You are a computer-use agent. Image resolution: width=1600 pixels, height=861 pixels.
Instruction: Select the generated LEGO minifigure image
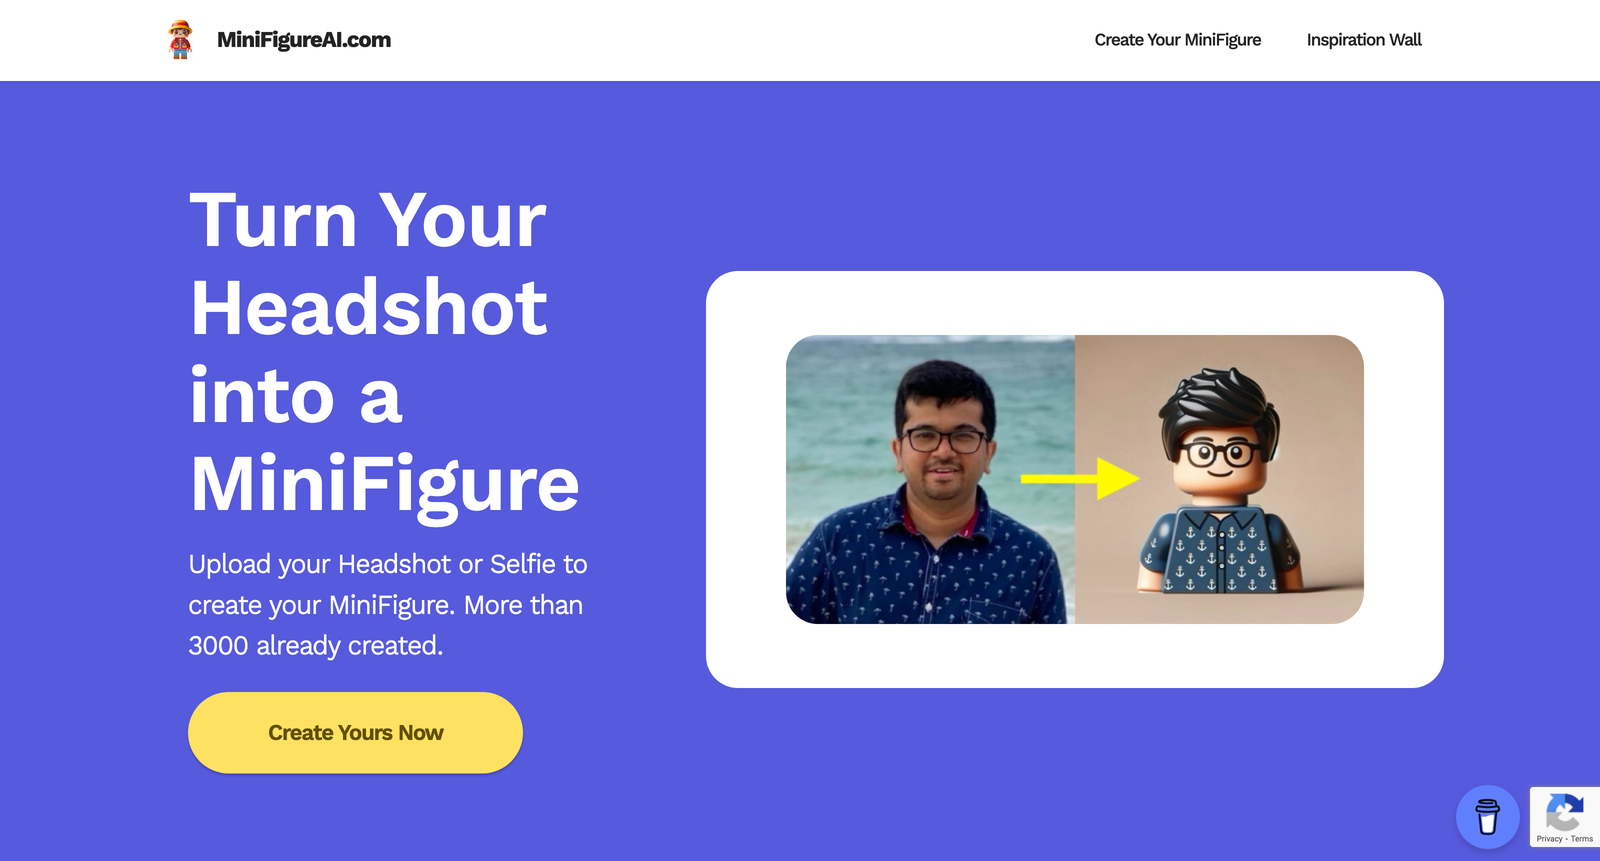pyautogui.click(x=1219, y=479)
